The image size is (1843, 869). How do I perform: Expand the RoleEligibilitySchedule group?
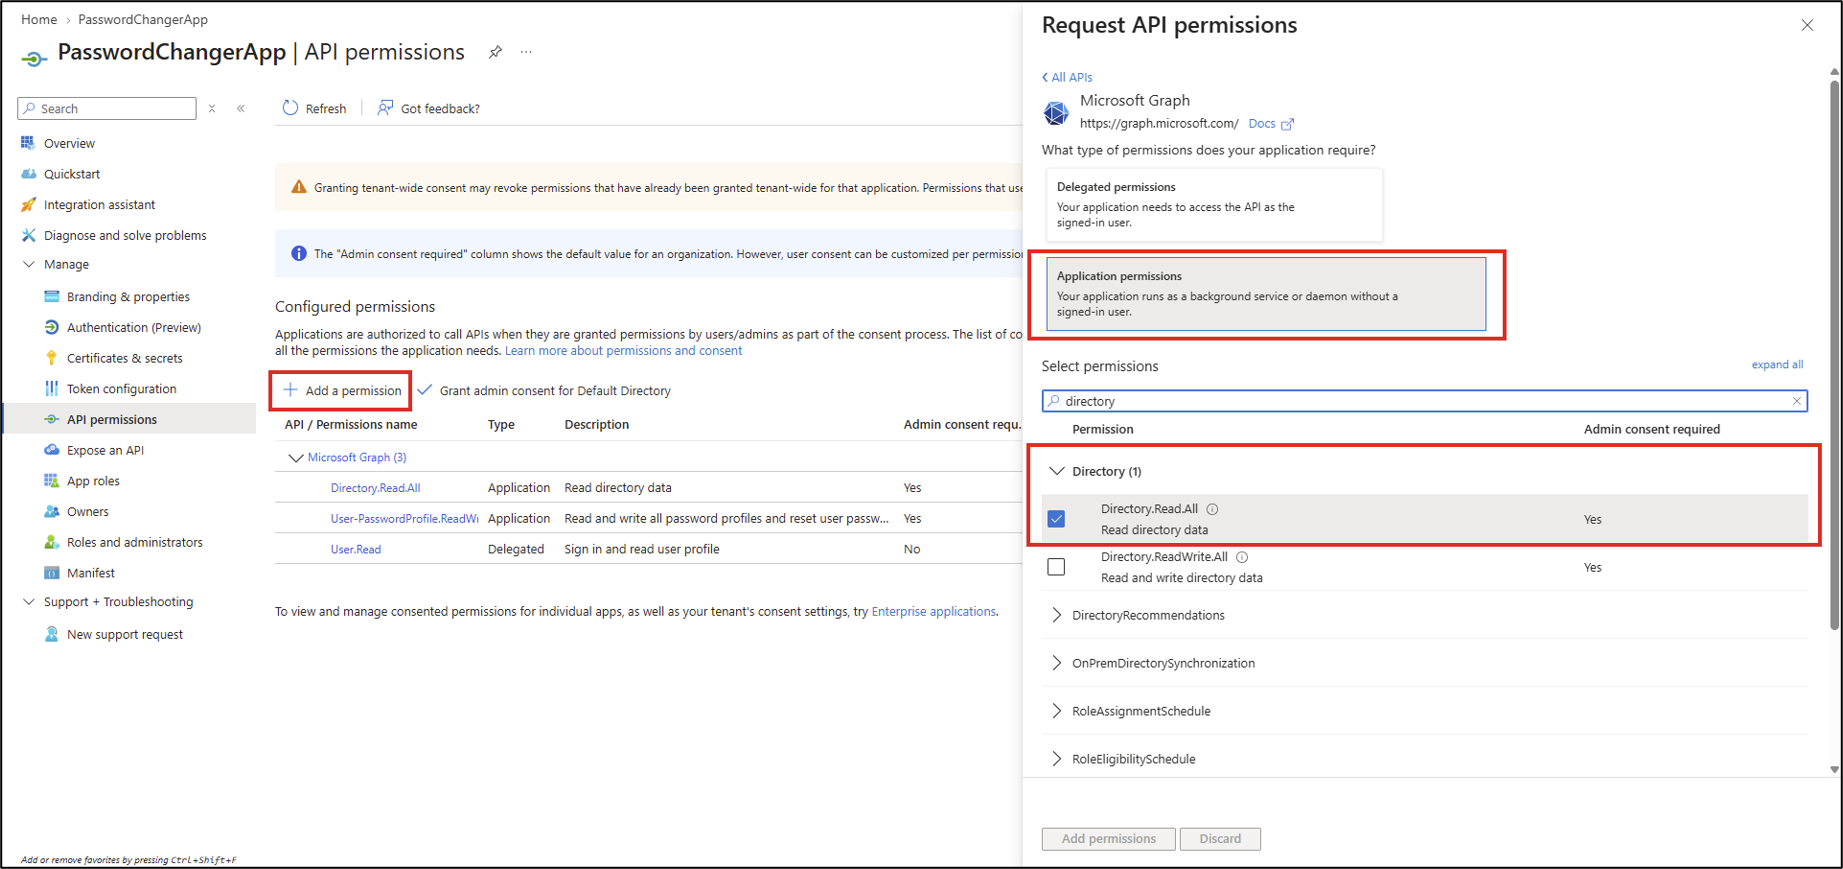(x=1056, y=759)
